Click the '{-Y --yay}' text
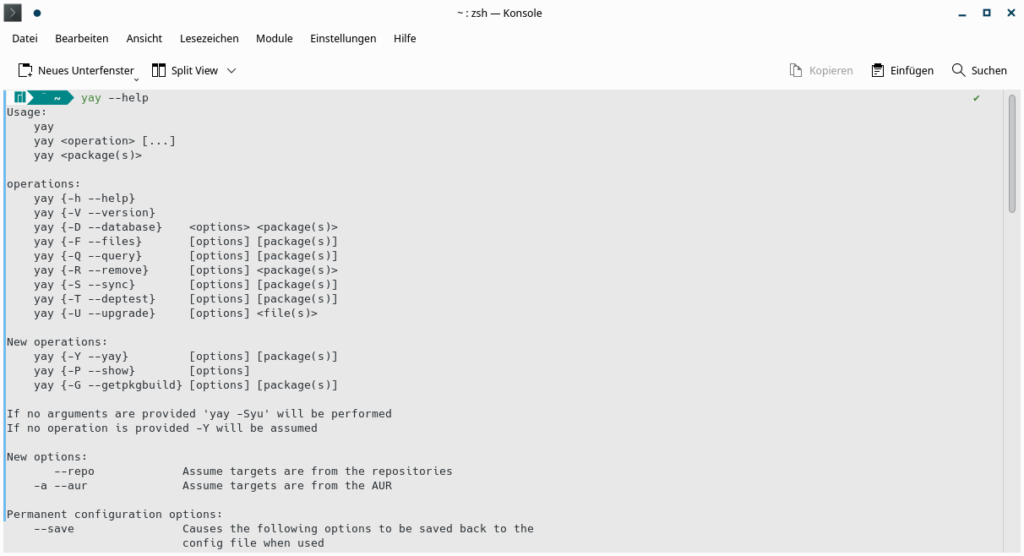Viewport: 1024px width, 556px height. pyautogui.click(x=95, y=357)
